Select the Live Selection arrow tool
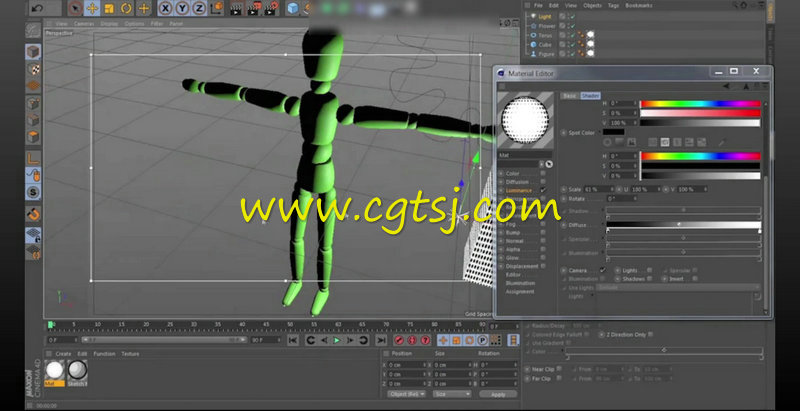The width and height of the screenshot is (800, 411). [x=75, y=8]
